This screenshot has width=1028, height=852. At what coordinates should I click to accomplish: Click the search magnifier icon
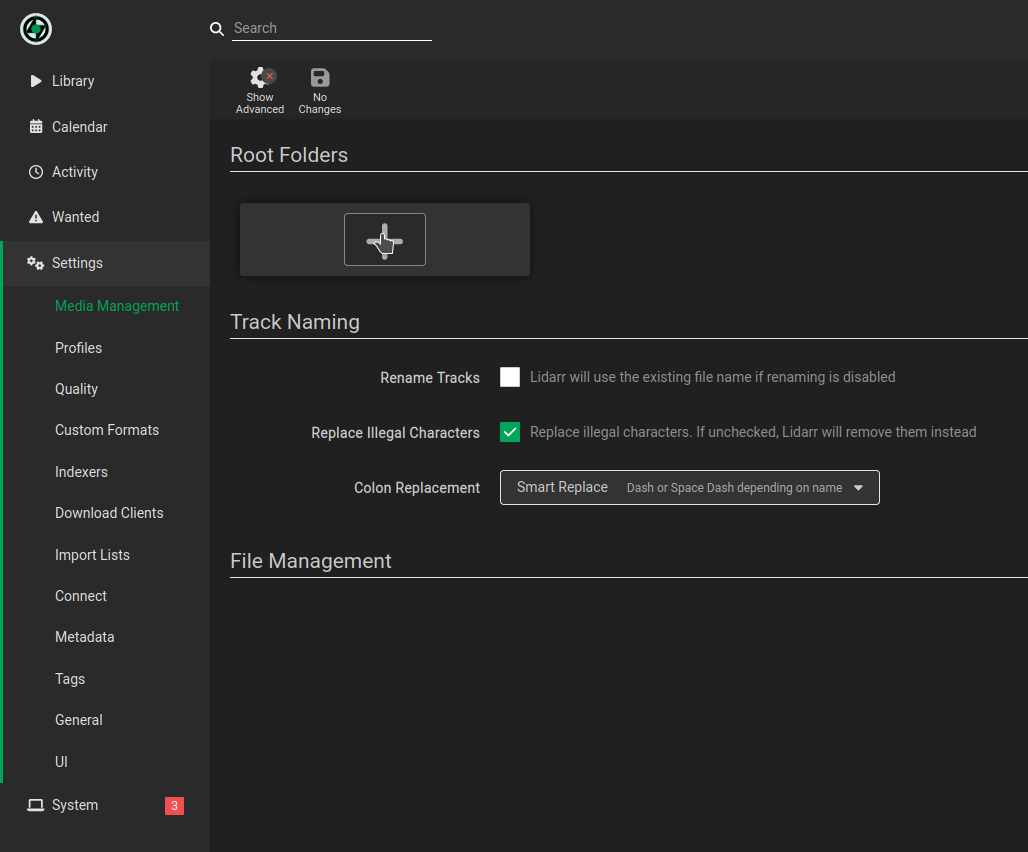216,29
